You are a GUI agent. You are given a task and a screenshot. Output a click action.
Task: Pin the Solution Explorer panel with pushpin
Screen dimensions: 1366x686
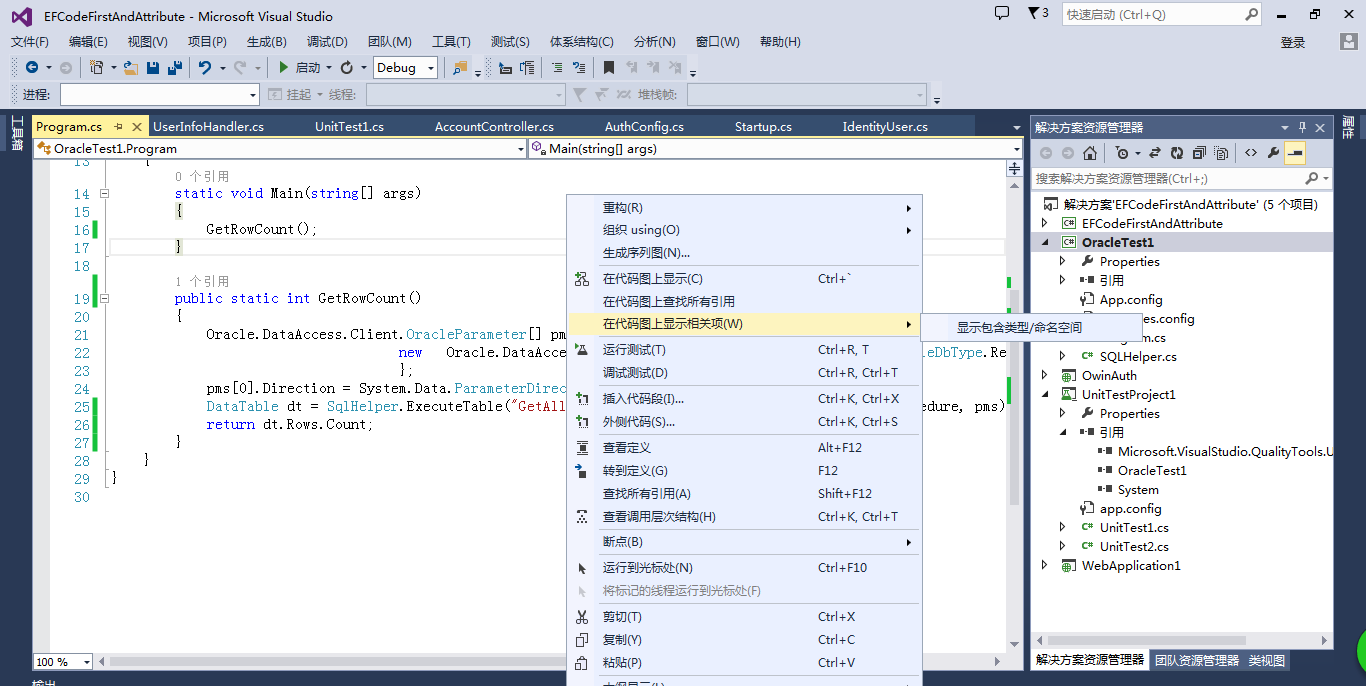click(1302, 127)
